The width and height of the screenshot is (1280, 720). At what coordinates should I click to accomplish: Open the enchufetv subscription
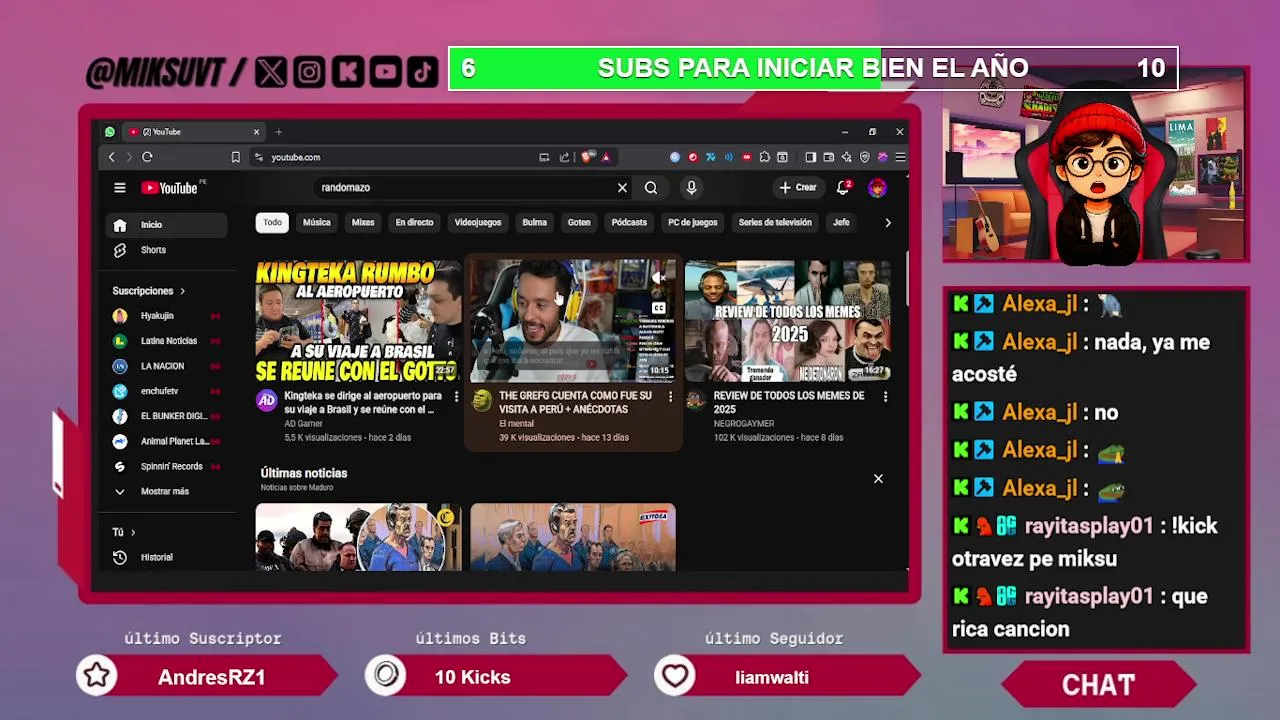click(166, 391)
